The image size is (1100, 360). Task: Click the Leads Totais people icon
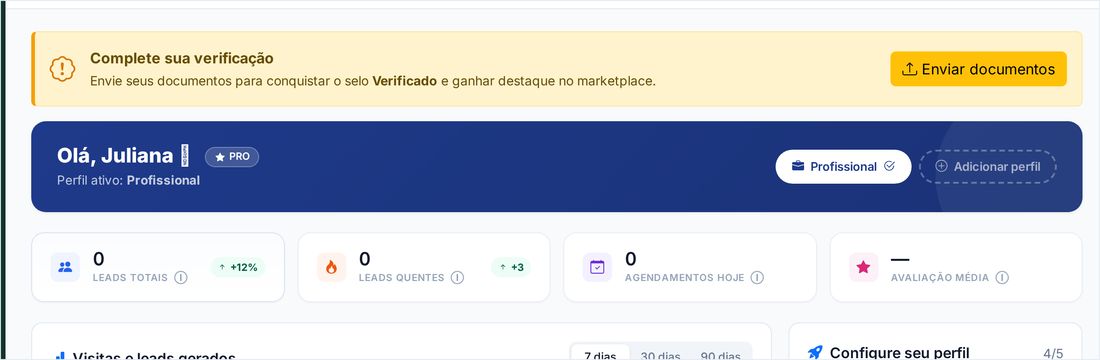point(65,267)
